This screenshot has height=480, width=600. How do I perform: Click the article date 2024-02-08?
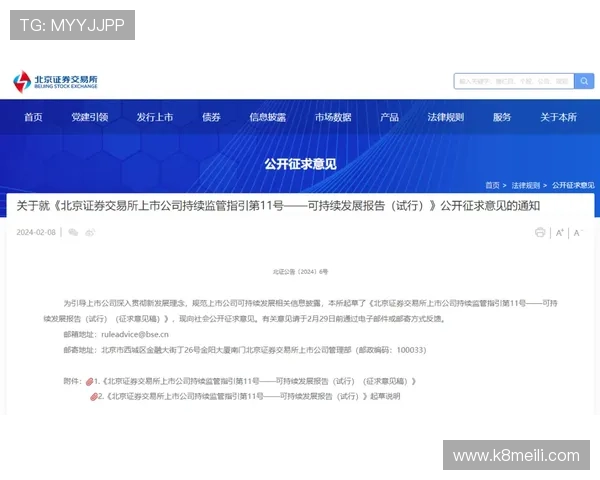tap(36, 232)
